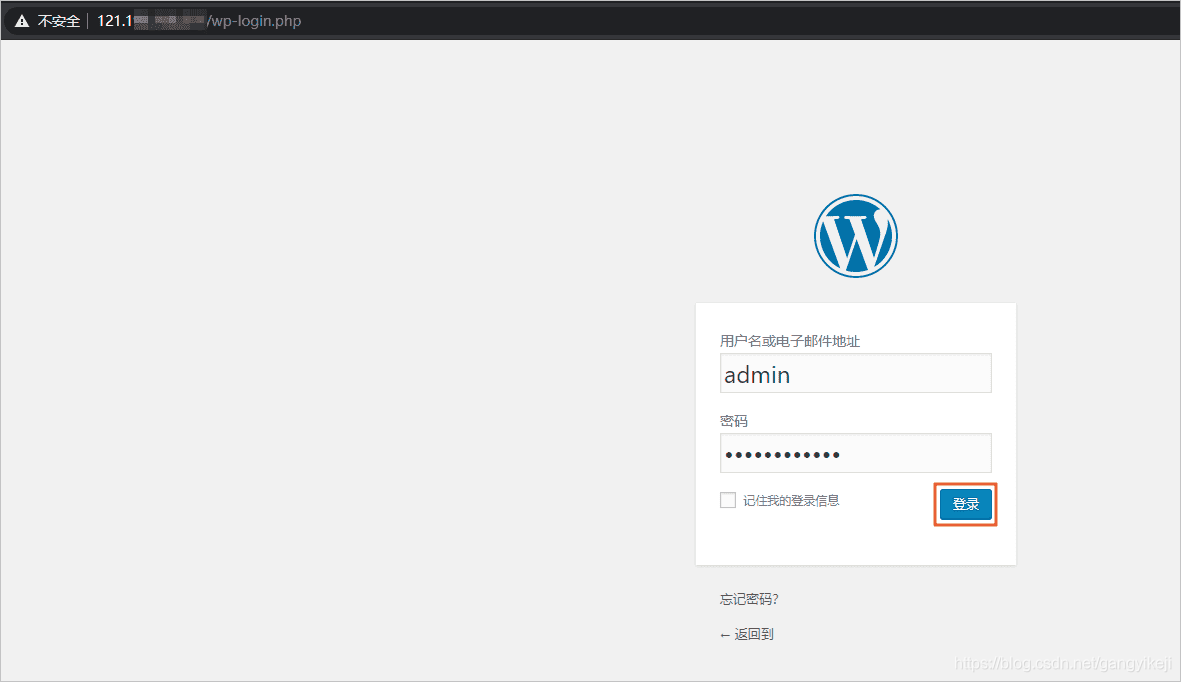This screenshot has height=682, width=1181.
Task: Focus the username field containing admin
Action: (x=856, y=373)
